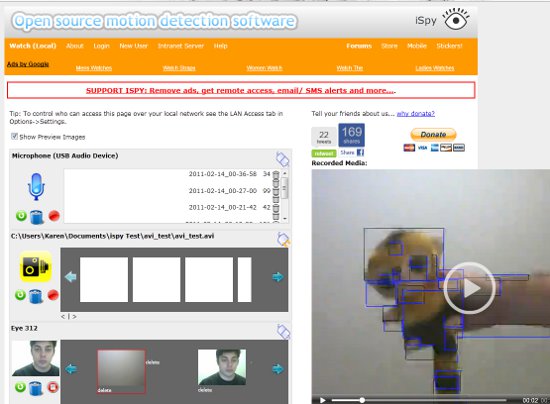
Task: Toggle the Eye 312 green power button
Action: click(x=20, y=387)
